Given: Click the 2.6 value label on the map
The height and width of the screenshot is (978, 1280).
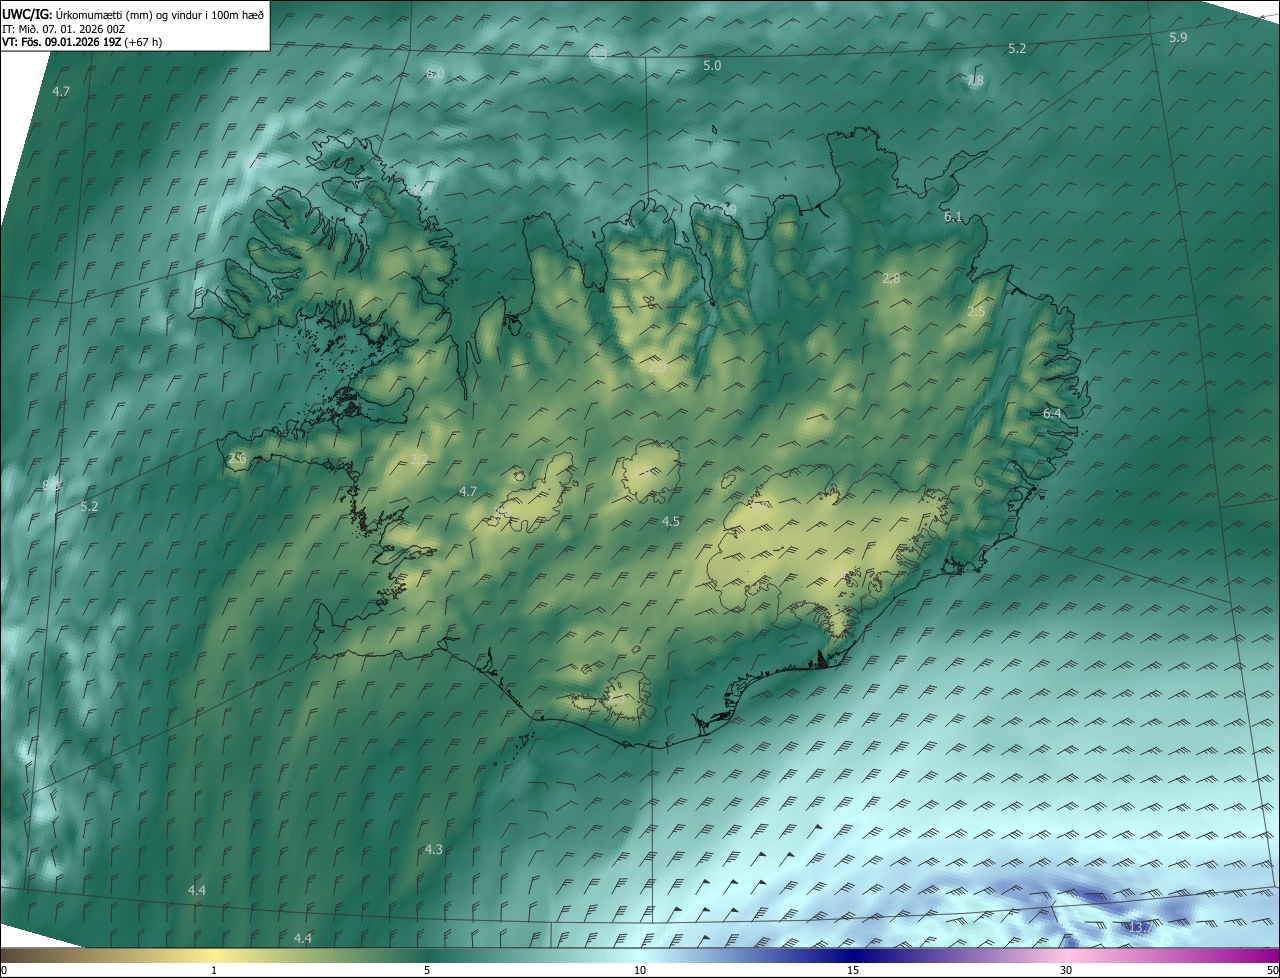Looking at the screenshot, I should tap(237, 458).
